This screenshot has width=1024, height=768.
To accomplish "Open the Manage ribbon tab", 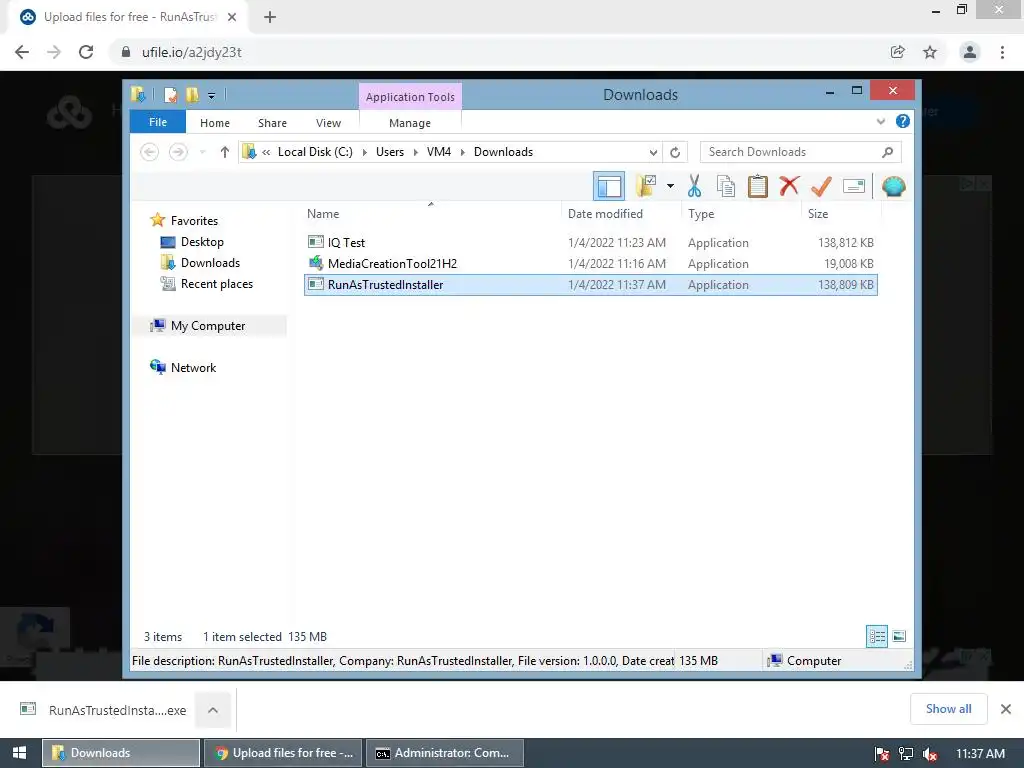I will click(410, 123).
